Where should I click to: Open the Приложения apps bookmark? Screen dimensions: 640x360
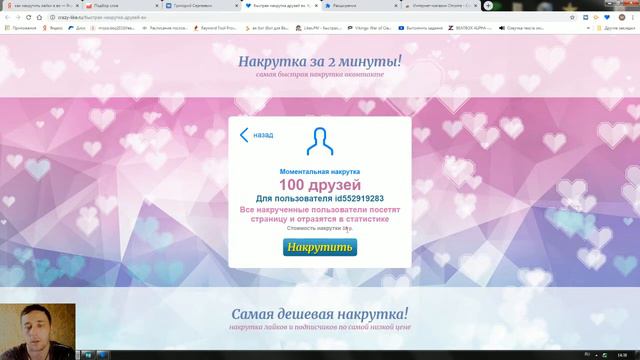coord(20,28)
